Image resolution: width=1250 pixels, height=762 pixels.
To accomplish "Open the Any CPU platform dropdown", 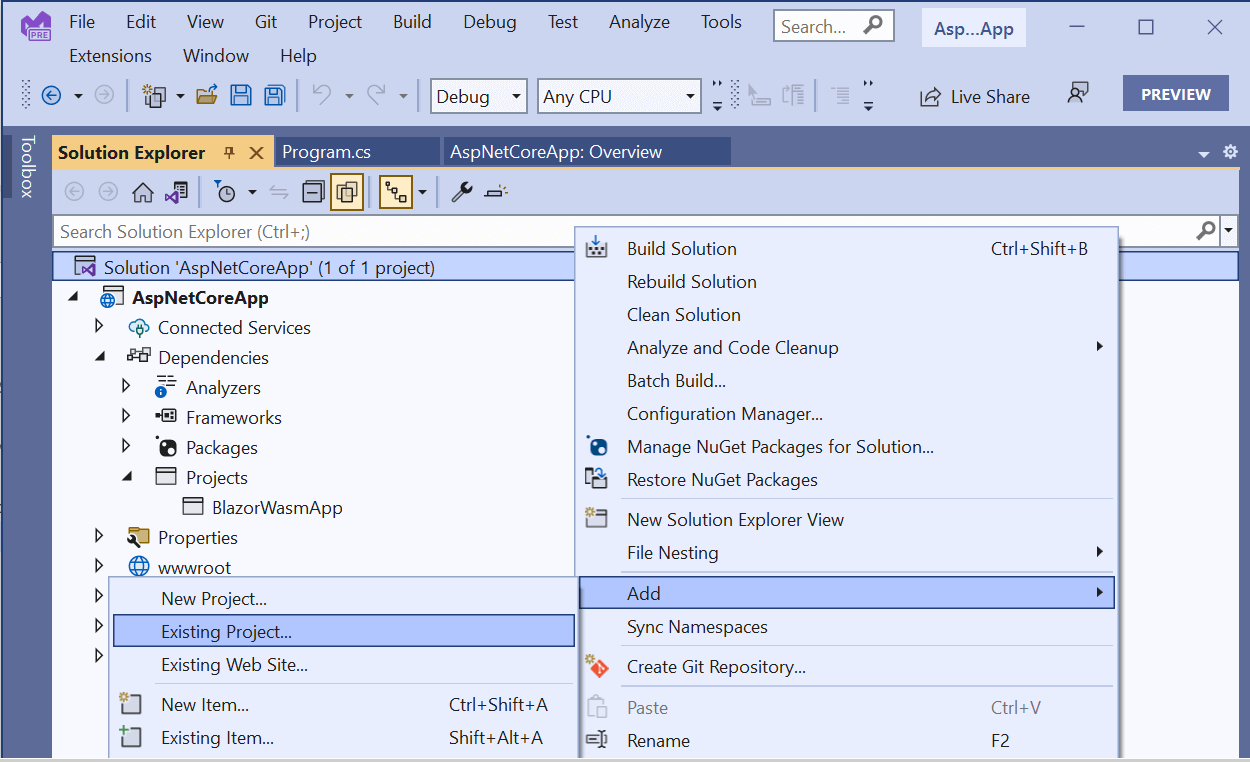I will (619, 96).
